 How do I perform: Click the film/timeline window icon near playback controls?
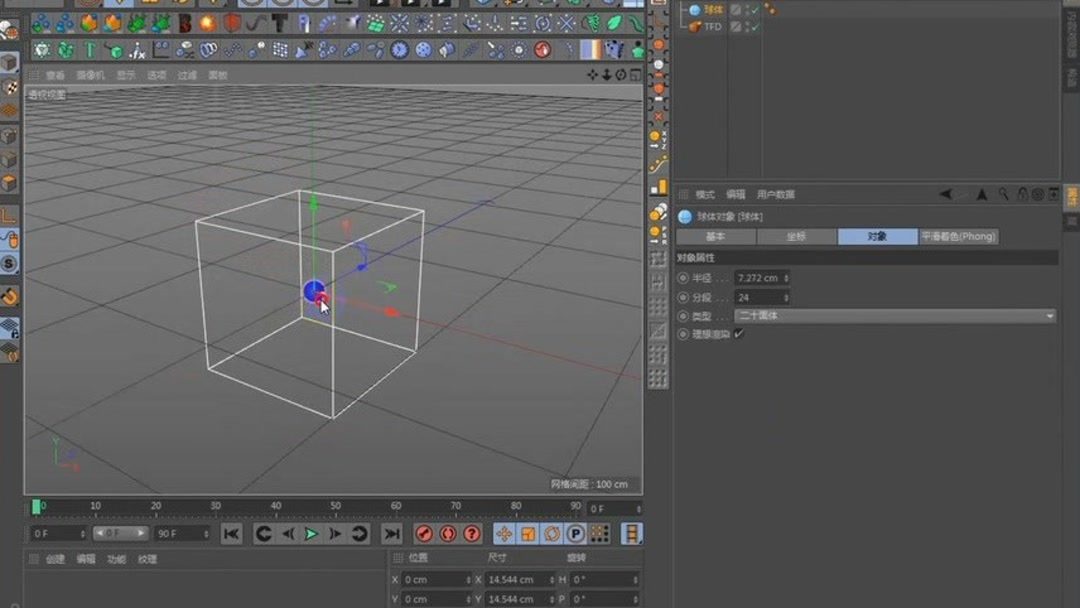point(631,533)
